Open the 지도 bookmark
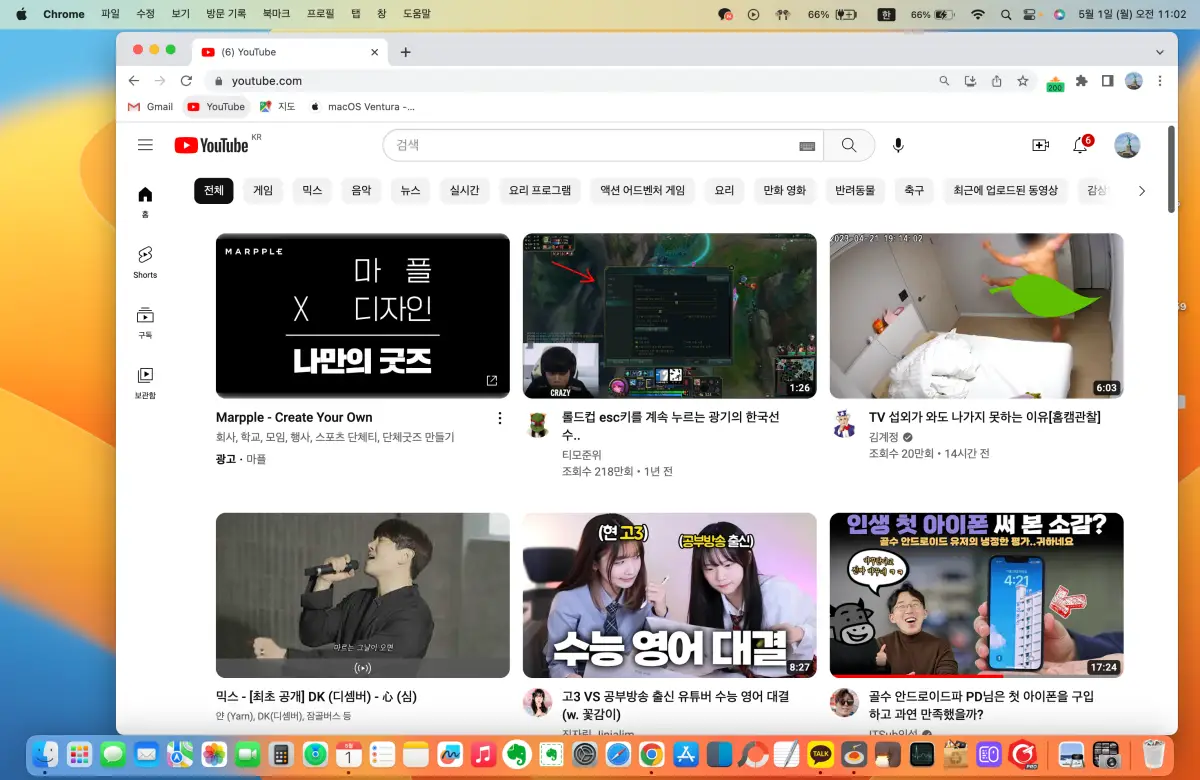 pos(277,106)
